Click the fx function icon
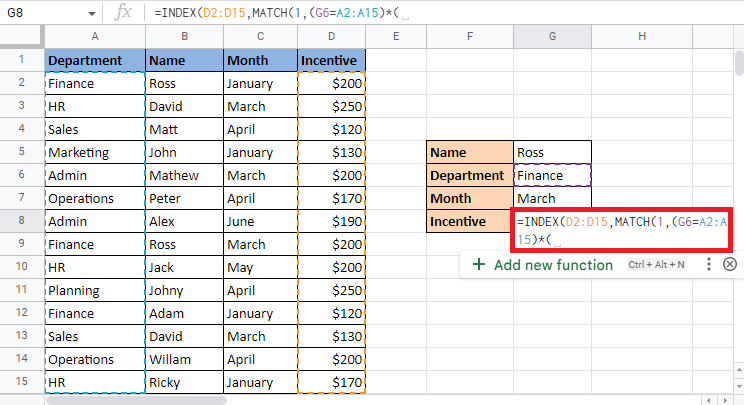The image size is (744, 405). tap(124, 13)
